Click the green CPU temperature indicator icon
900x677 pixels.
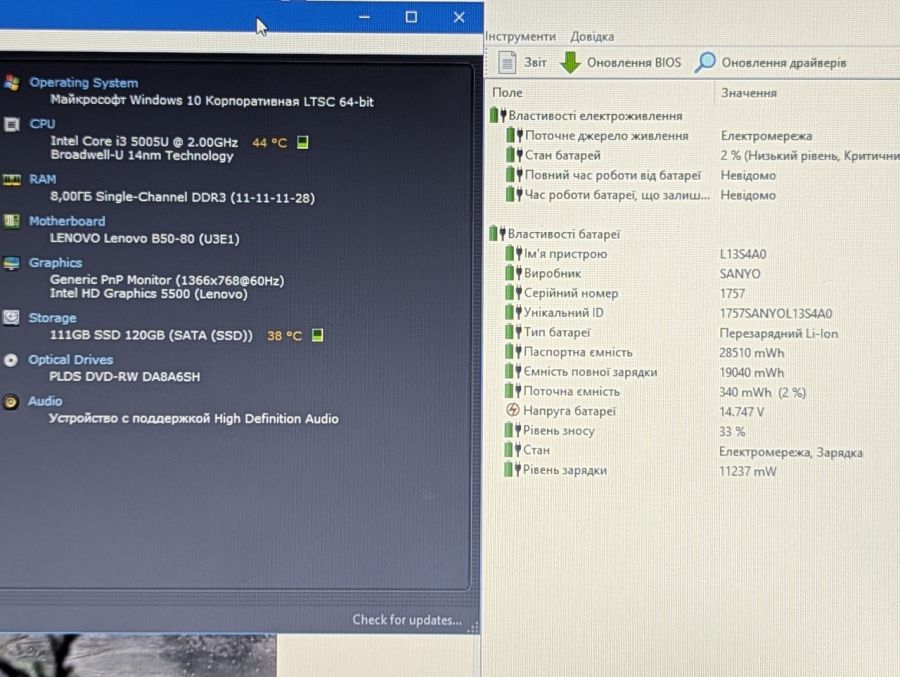tap(302, 142)
